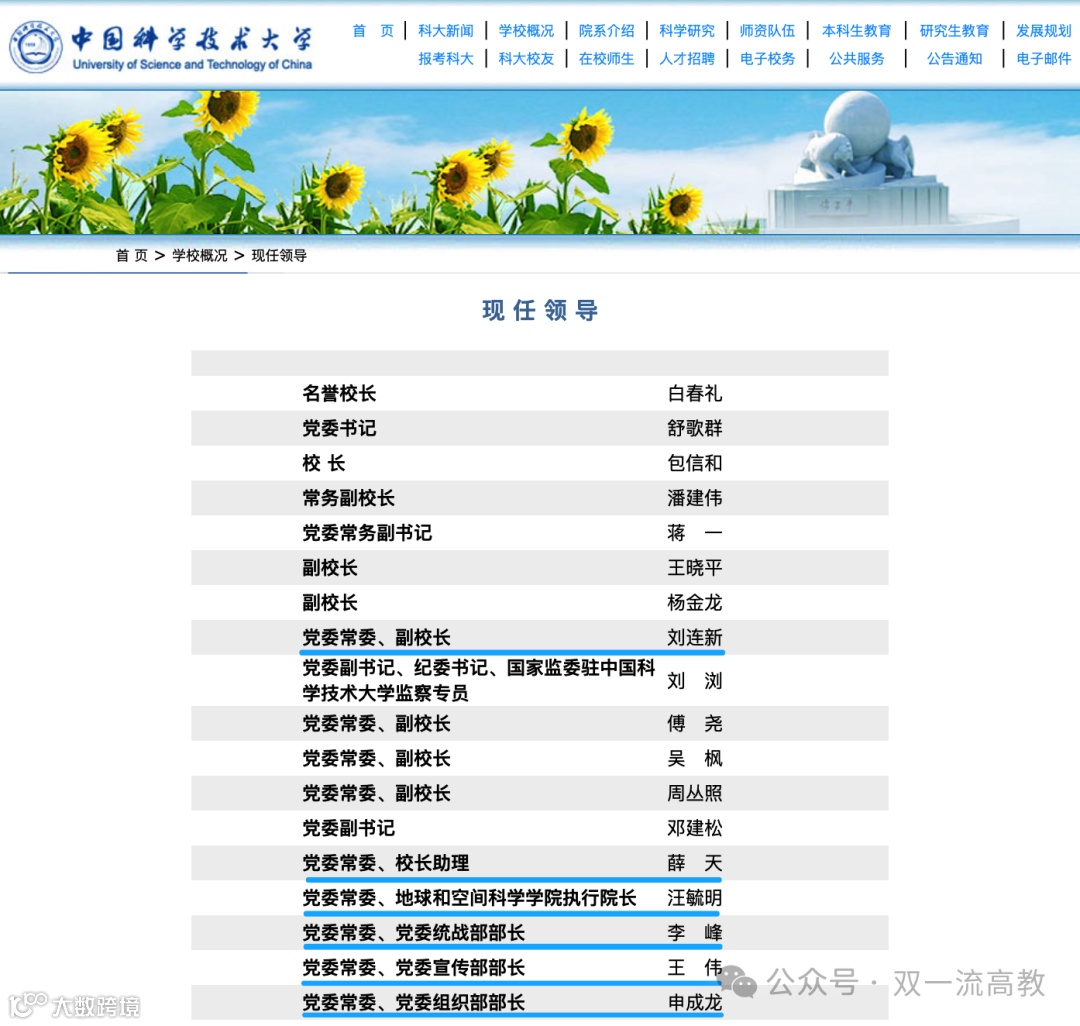Go to 学校概况 in top navigation

coord(526,31)
